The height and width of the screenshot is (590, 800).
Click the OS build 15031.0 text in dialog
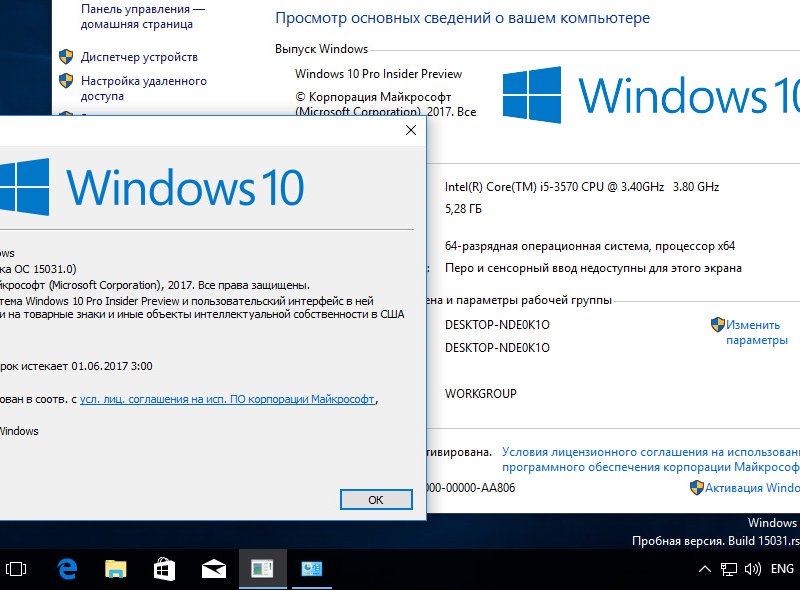pos(56,269)
